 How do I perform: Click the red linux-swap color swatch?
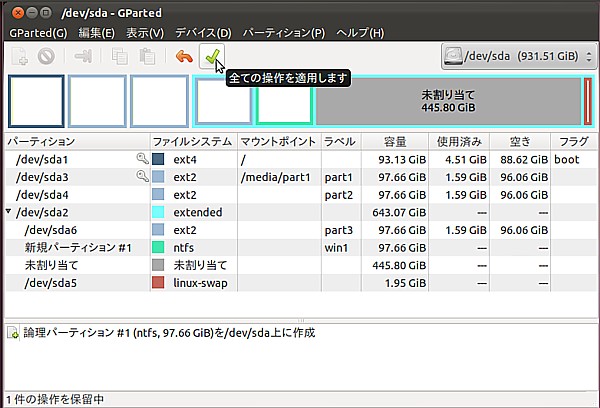pos(158,282)
